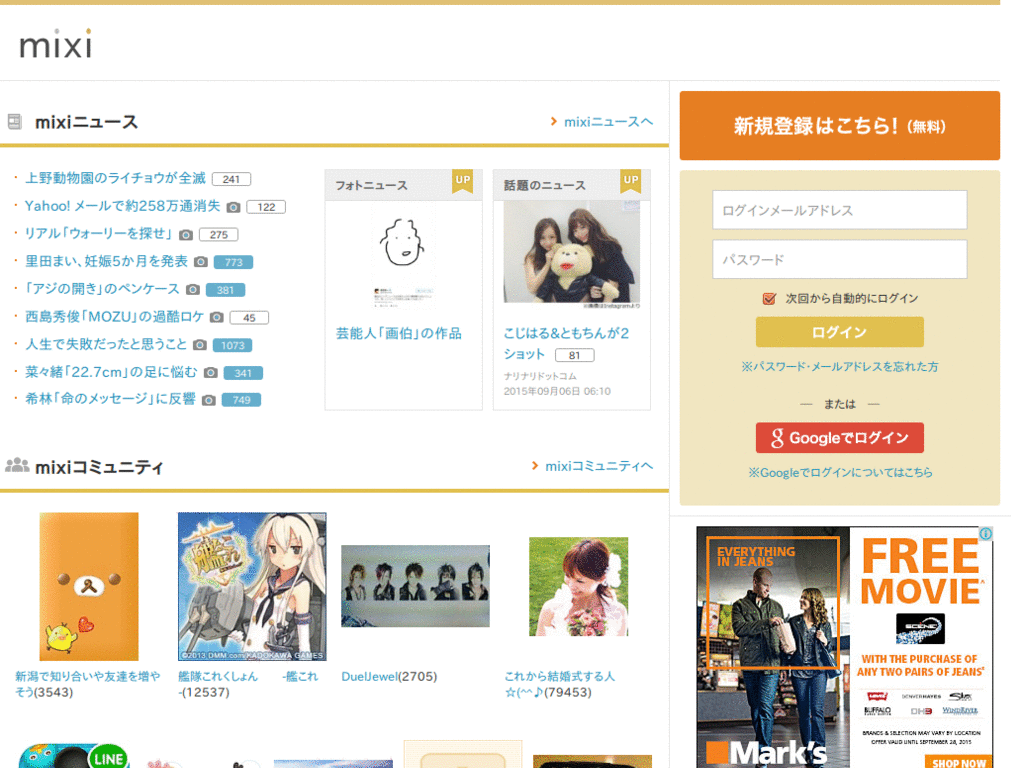Screen dimensions: 1024x768
Task: Click camera icon beside 西島秀俊「MOZU」item
Action: (x=217, y=317)
